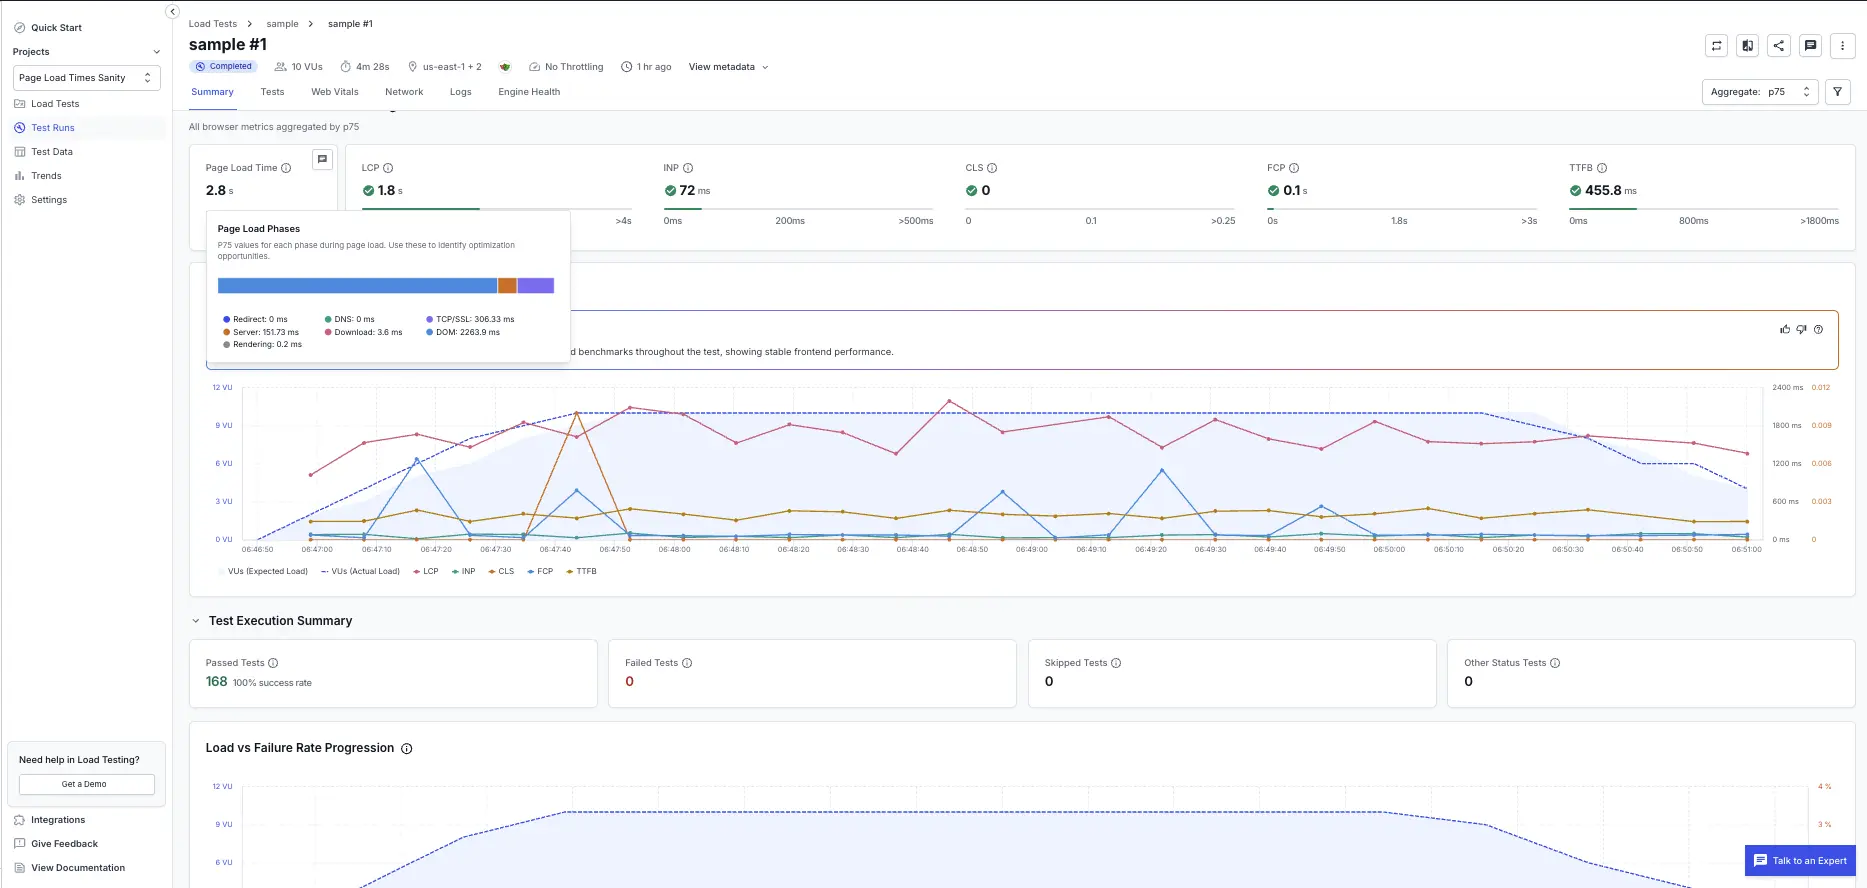Click Load vs Failure Rate info icon
The width and height of the screenshot is (1867, 888).
click(x=407, y=749)
